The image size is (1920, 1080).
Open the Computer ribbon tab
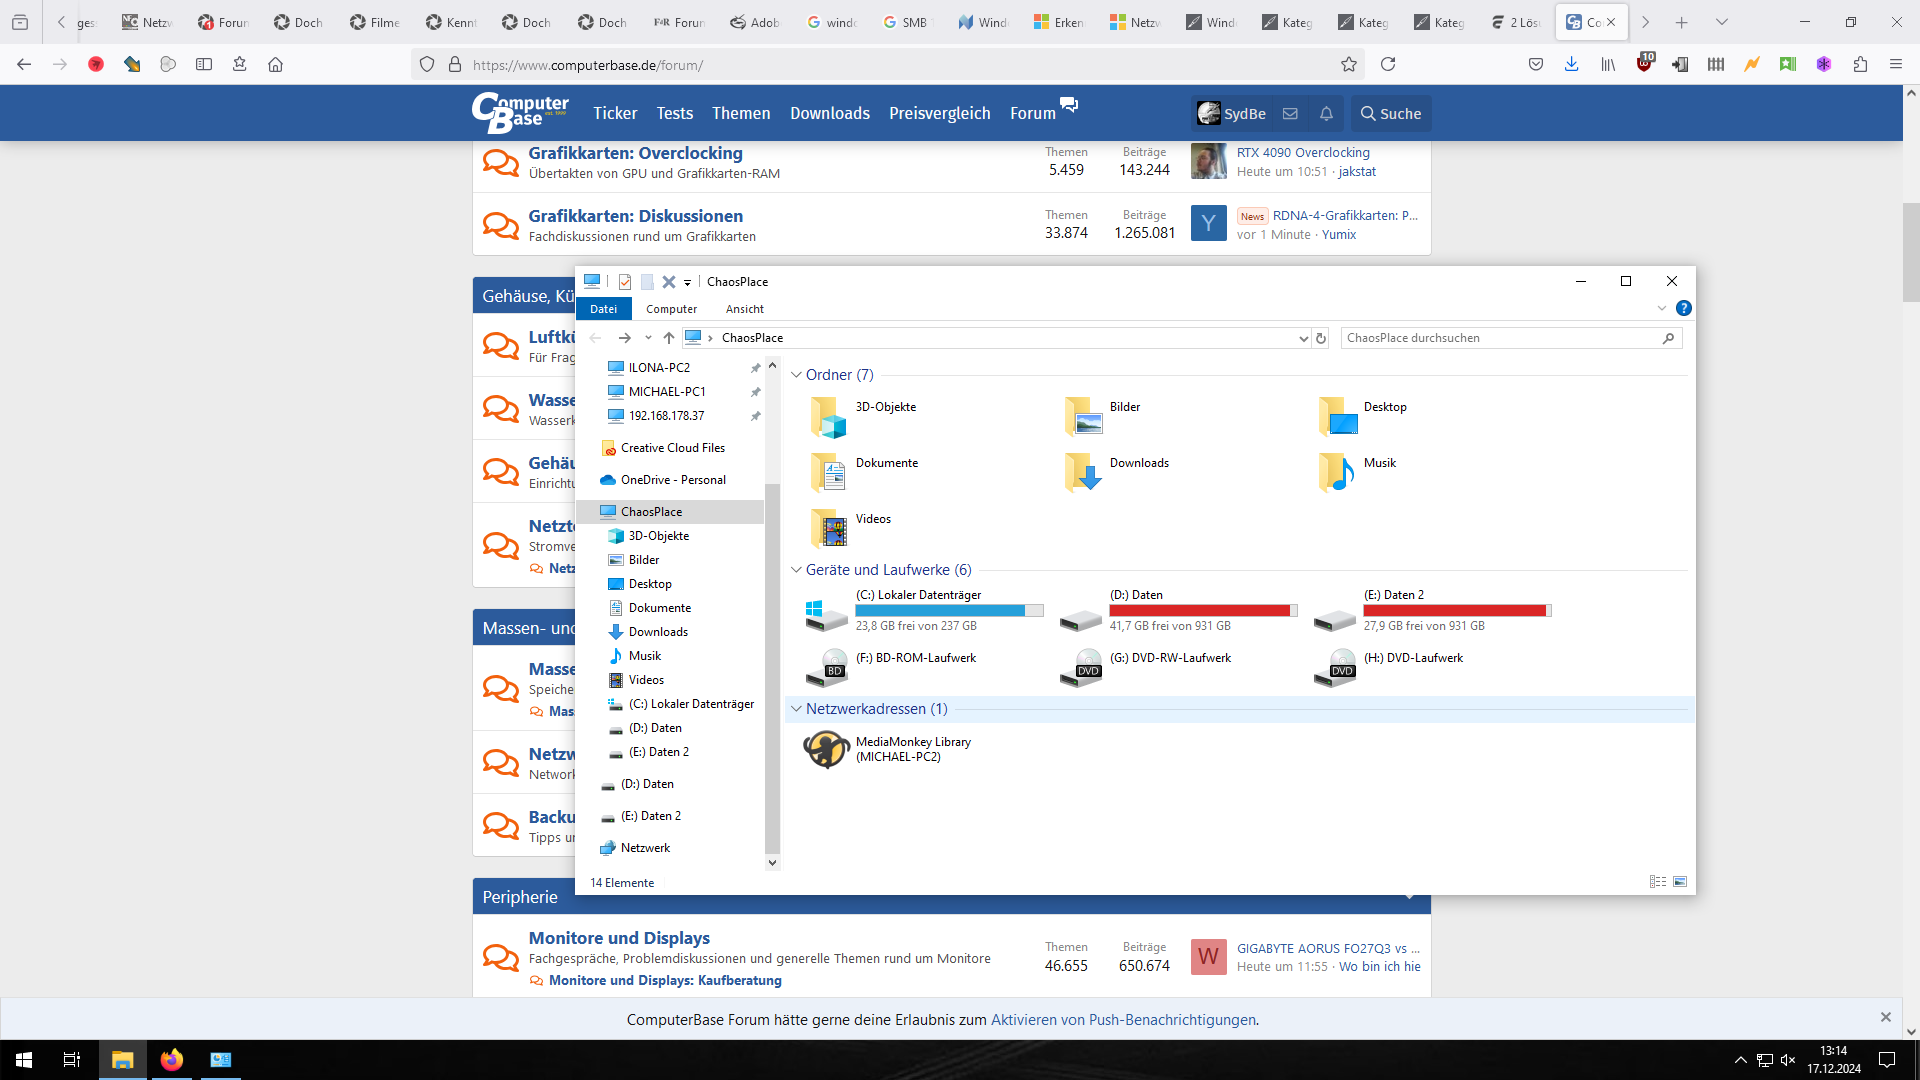pos(671,309)
